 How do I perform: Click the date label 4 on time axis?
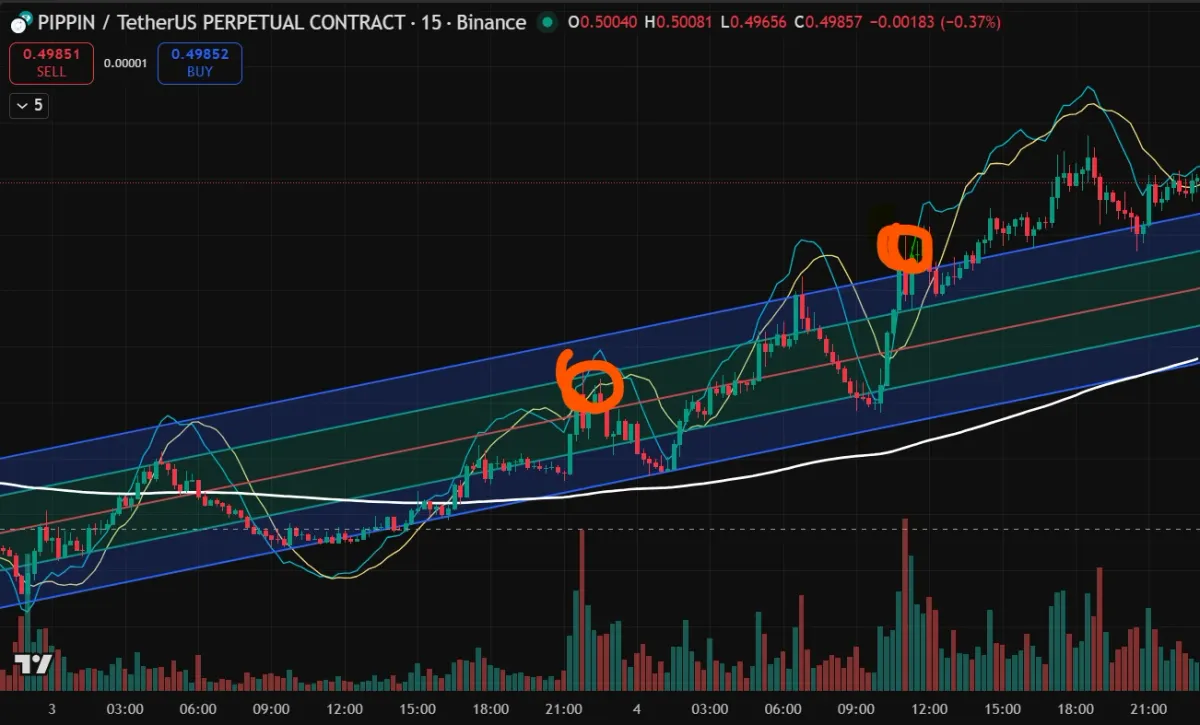tap(636, 709)
